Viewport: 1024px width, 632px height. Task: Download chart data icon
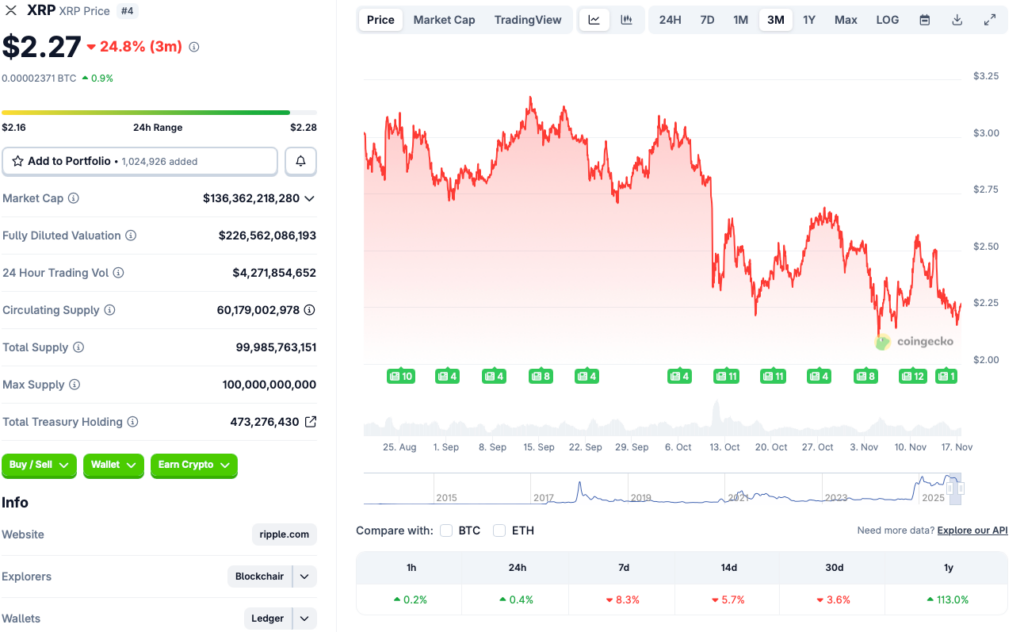(x=957, y=20)
